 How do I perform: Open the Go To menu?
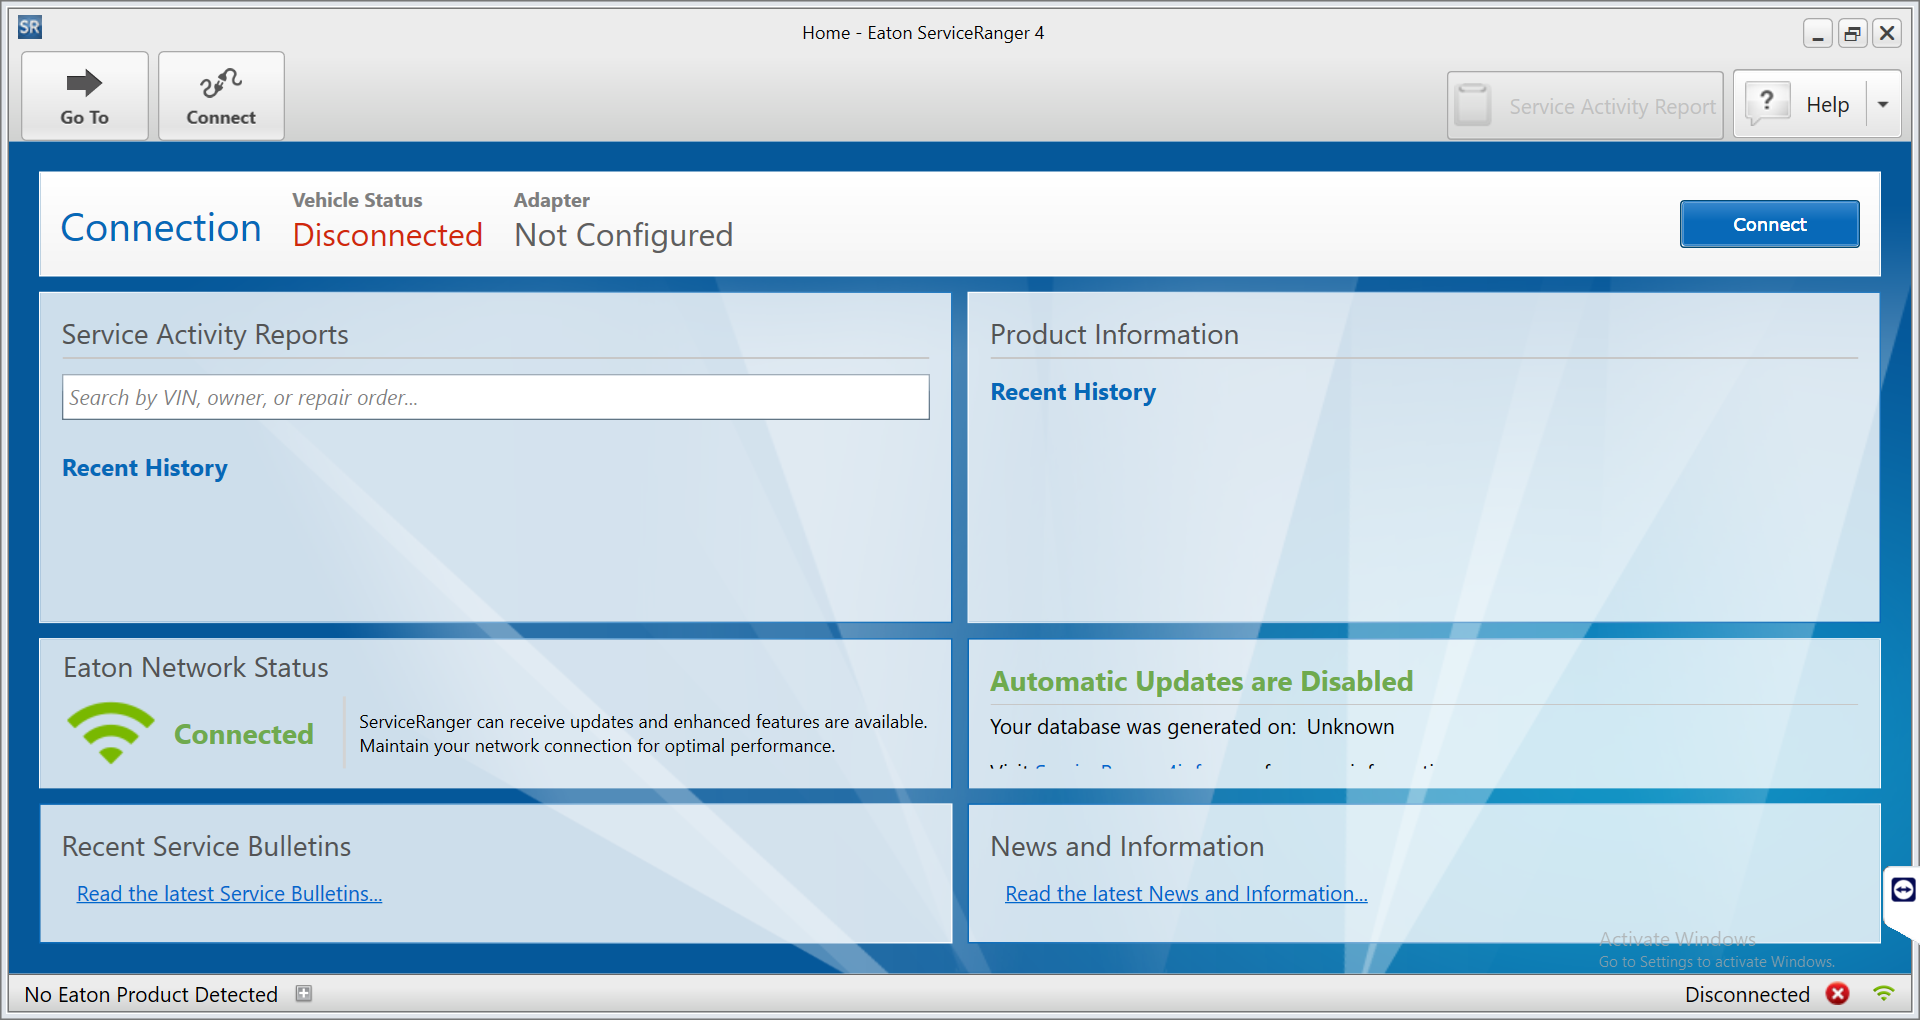click(85, 96)
